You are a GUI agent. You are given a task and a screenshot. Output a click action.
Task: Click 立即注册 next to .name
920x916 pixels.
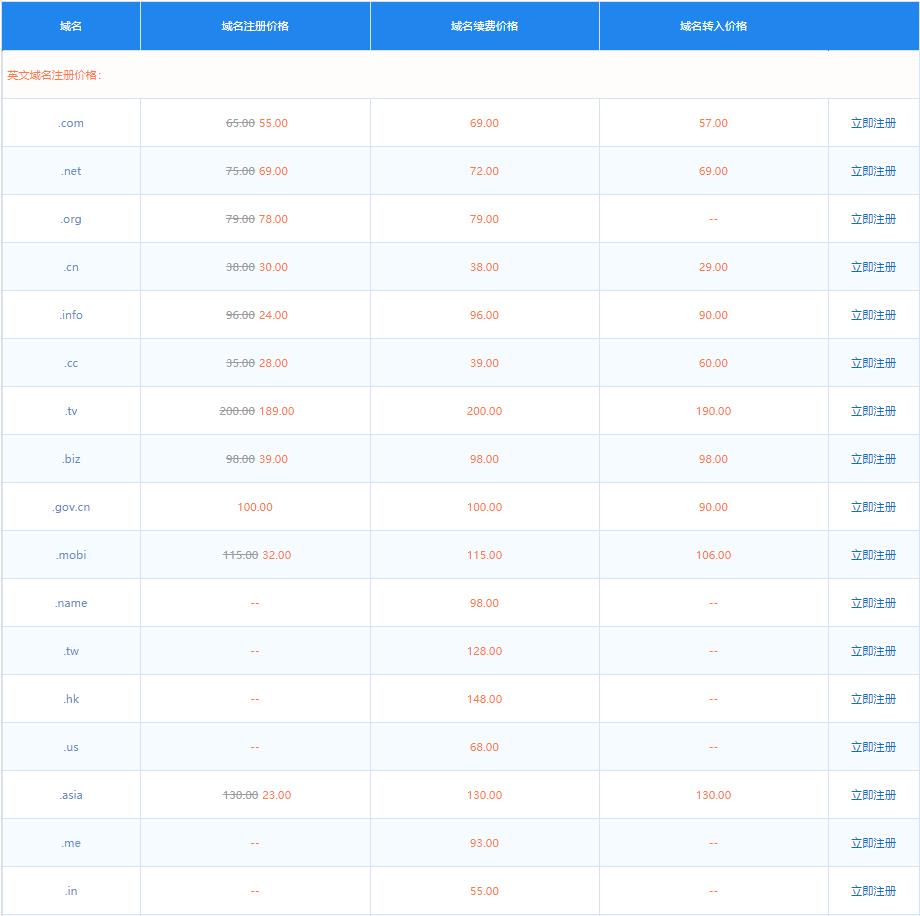coord(873,603)
